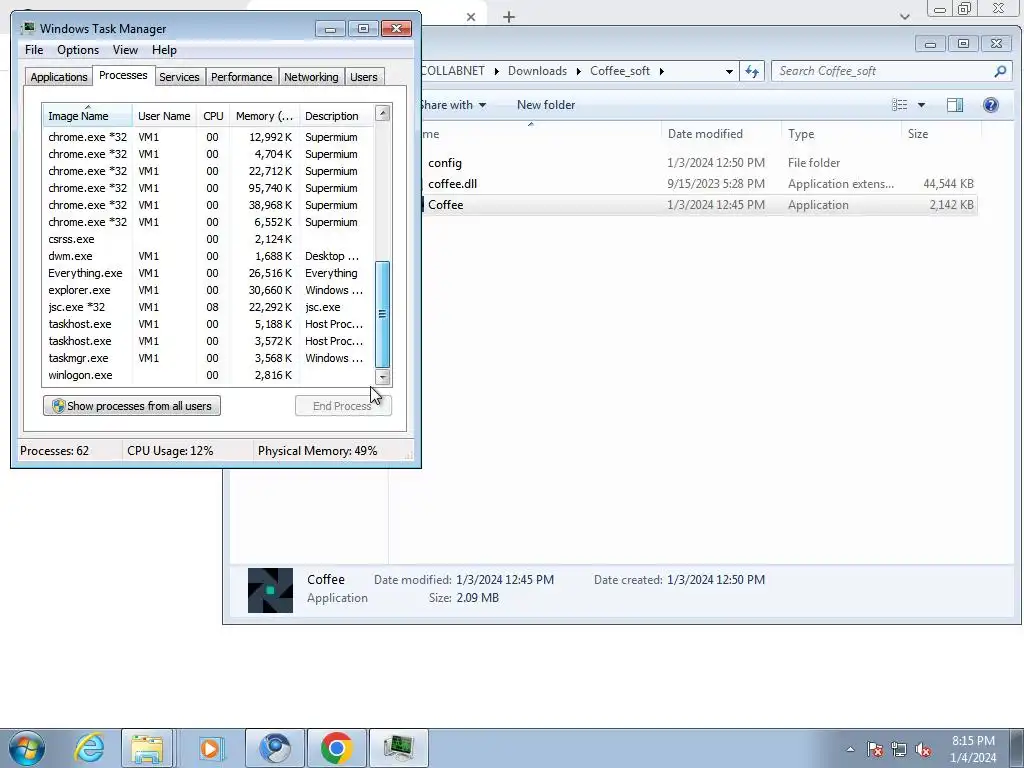Switch to the Services tab

click(x=179, y=76)
